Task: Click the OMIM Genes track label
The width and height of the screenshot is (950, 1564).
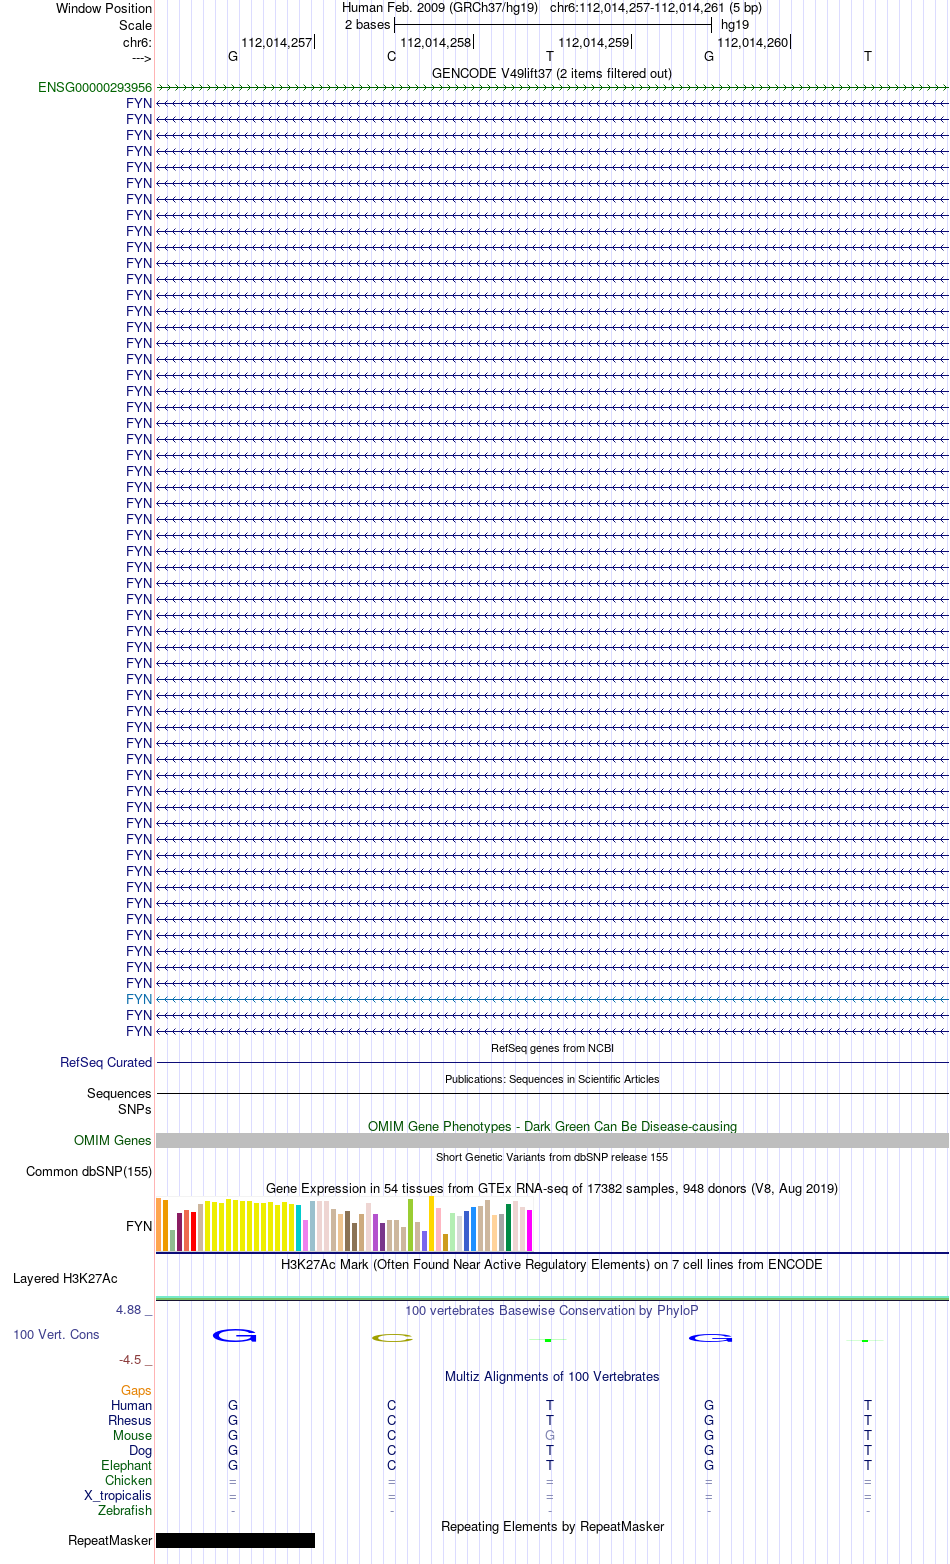Action: coord(113,1141)
